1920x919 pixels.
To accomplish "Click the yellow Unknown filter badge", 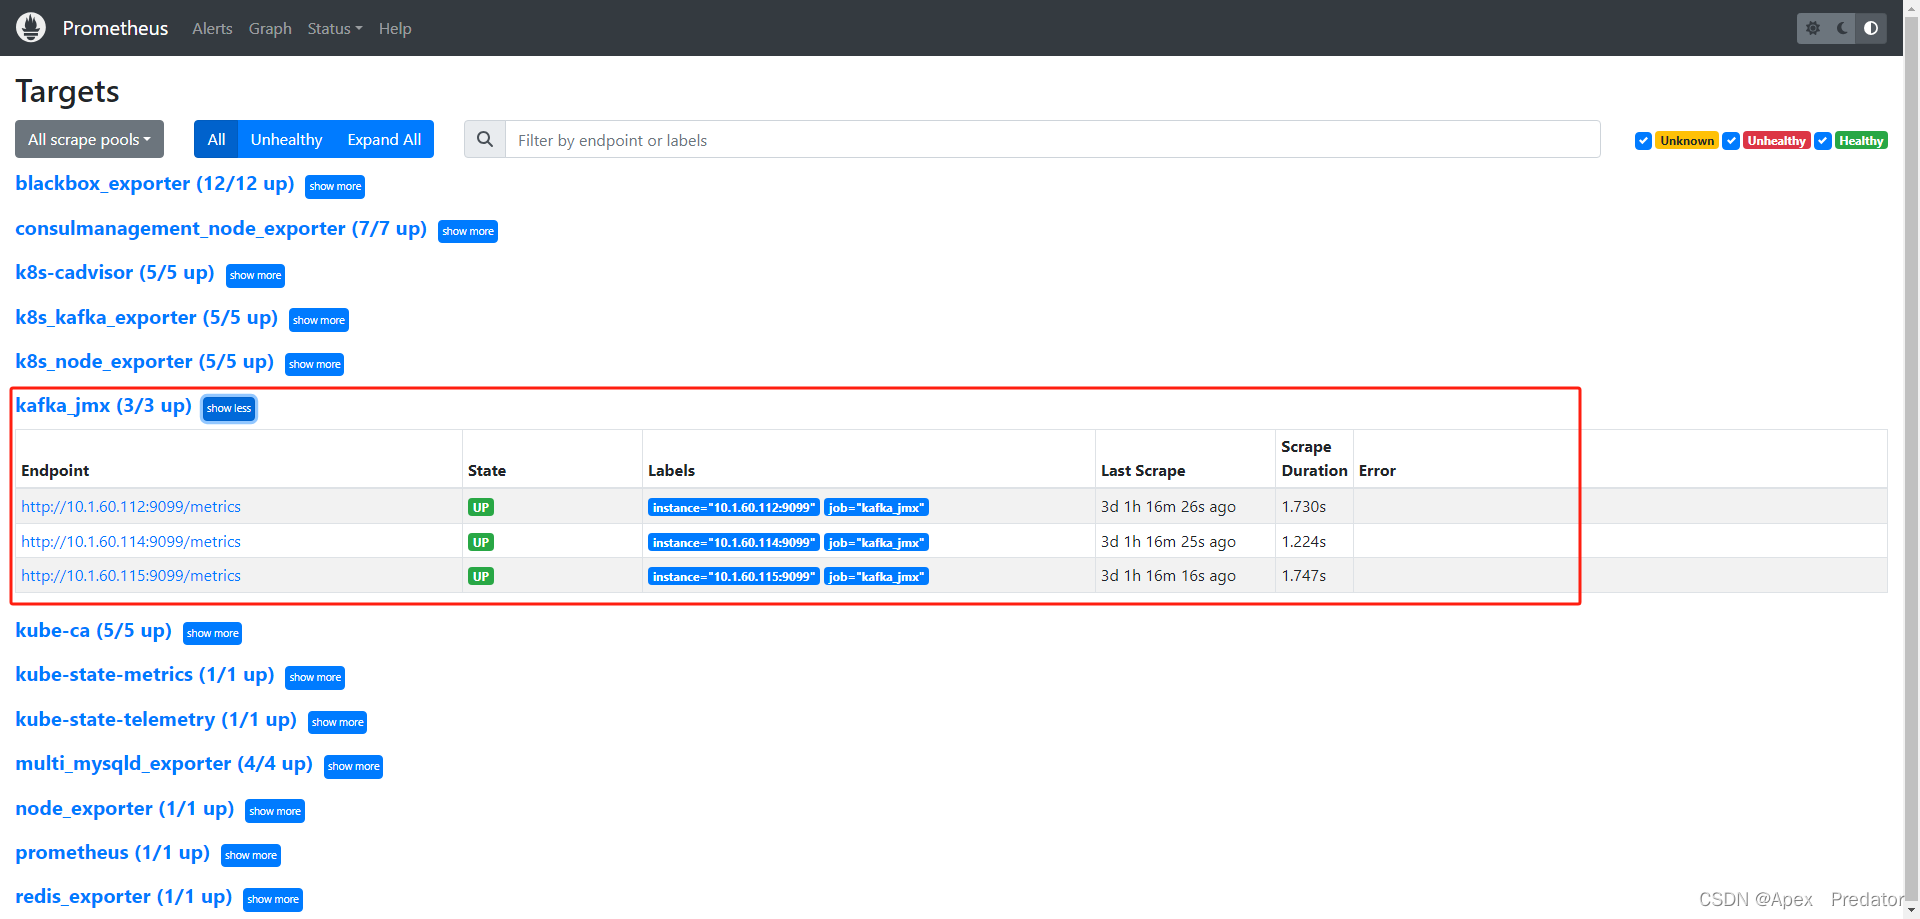I will click(1687, 141).
